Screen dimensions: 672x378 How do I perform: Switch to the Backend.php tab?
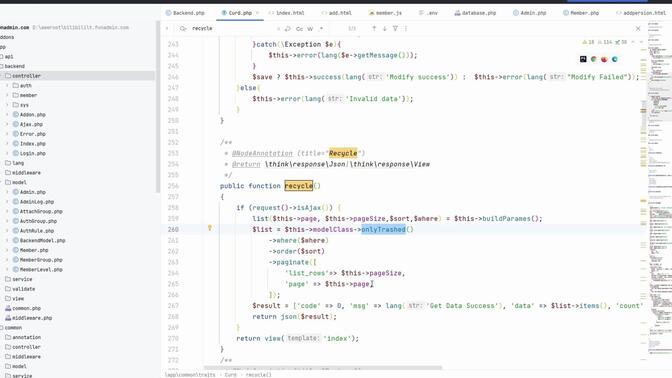[185, 13]
